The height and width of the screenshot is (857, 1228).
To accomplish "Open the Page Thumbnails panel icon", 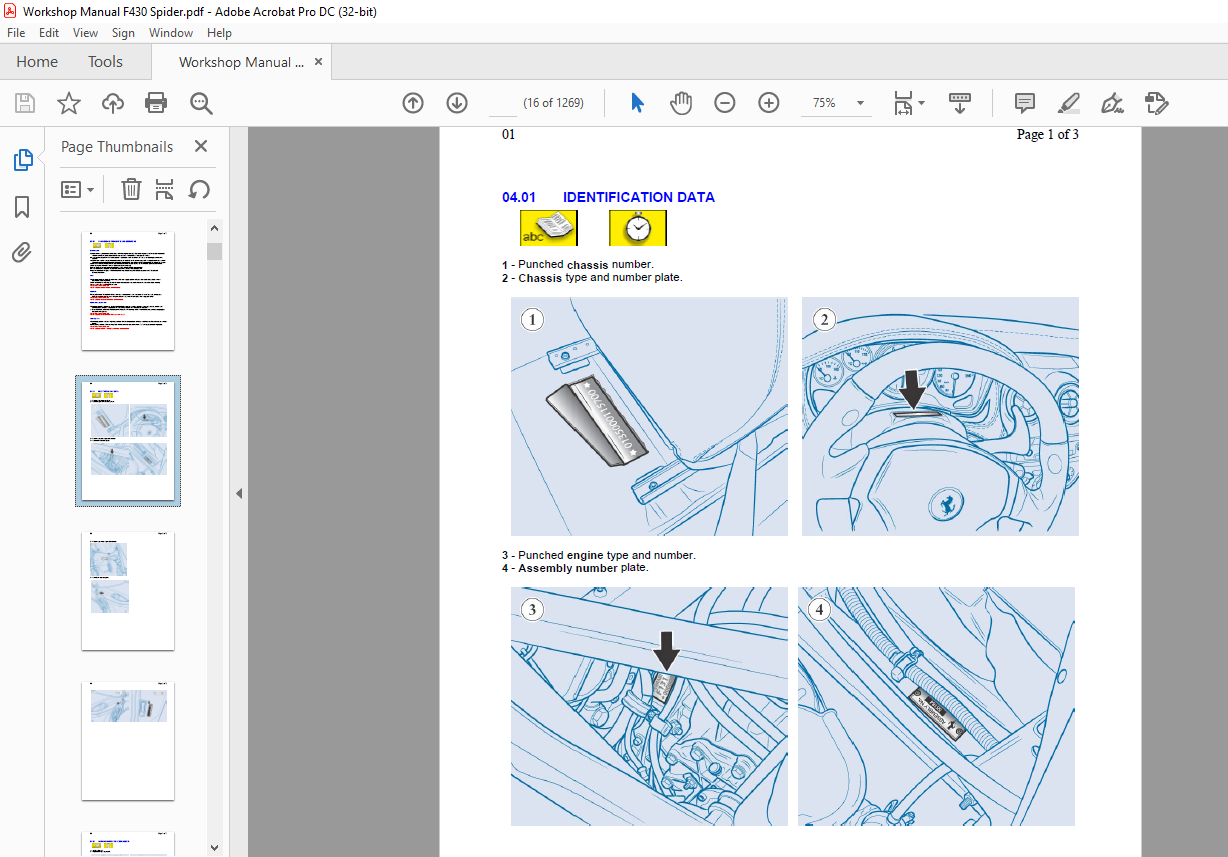I will click(22, 160).
